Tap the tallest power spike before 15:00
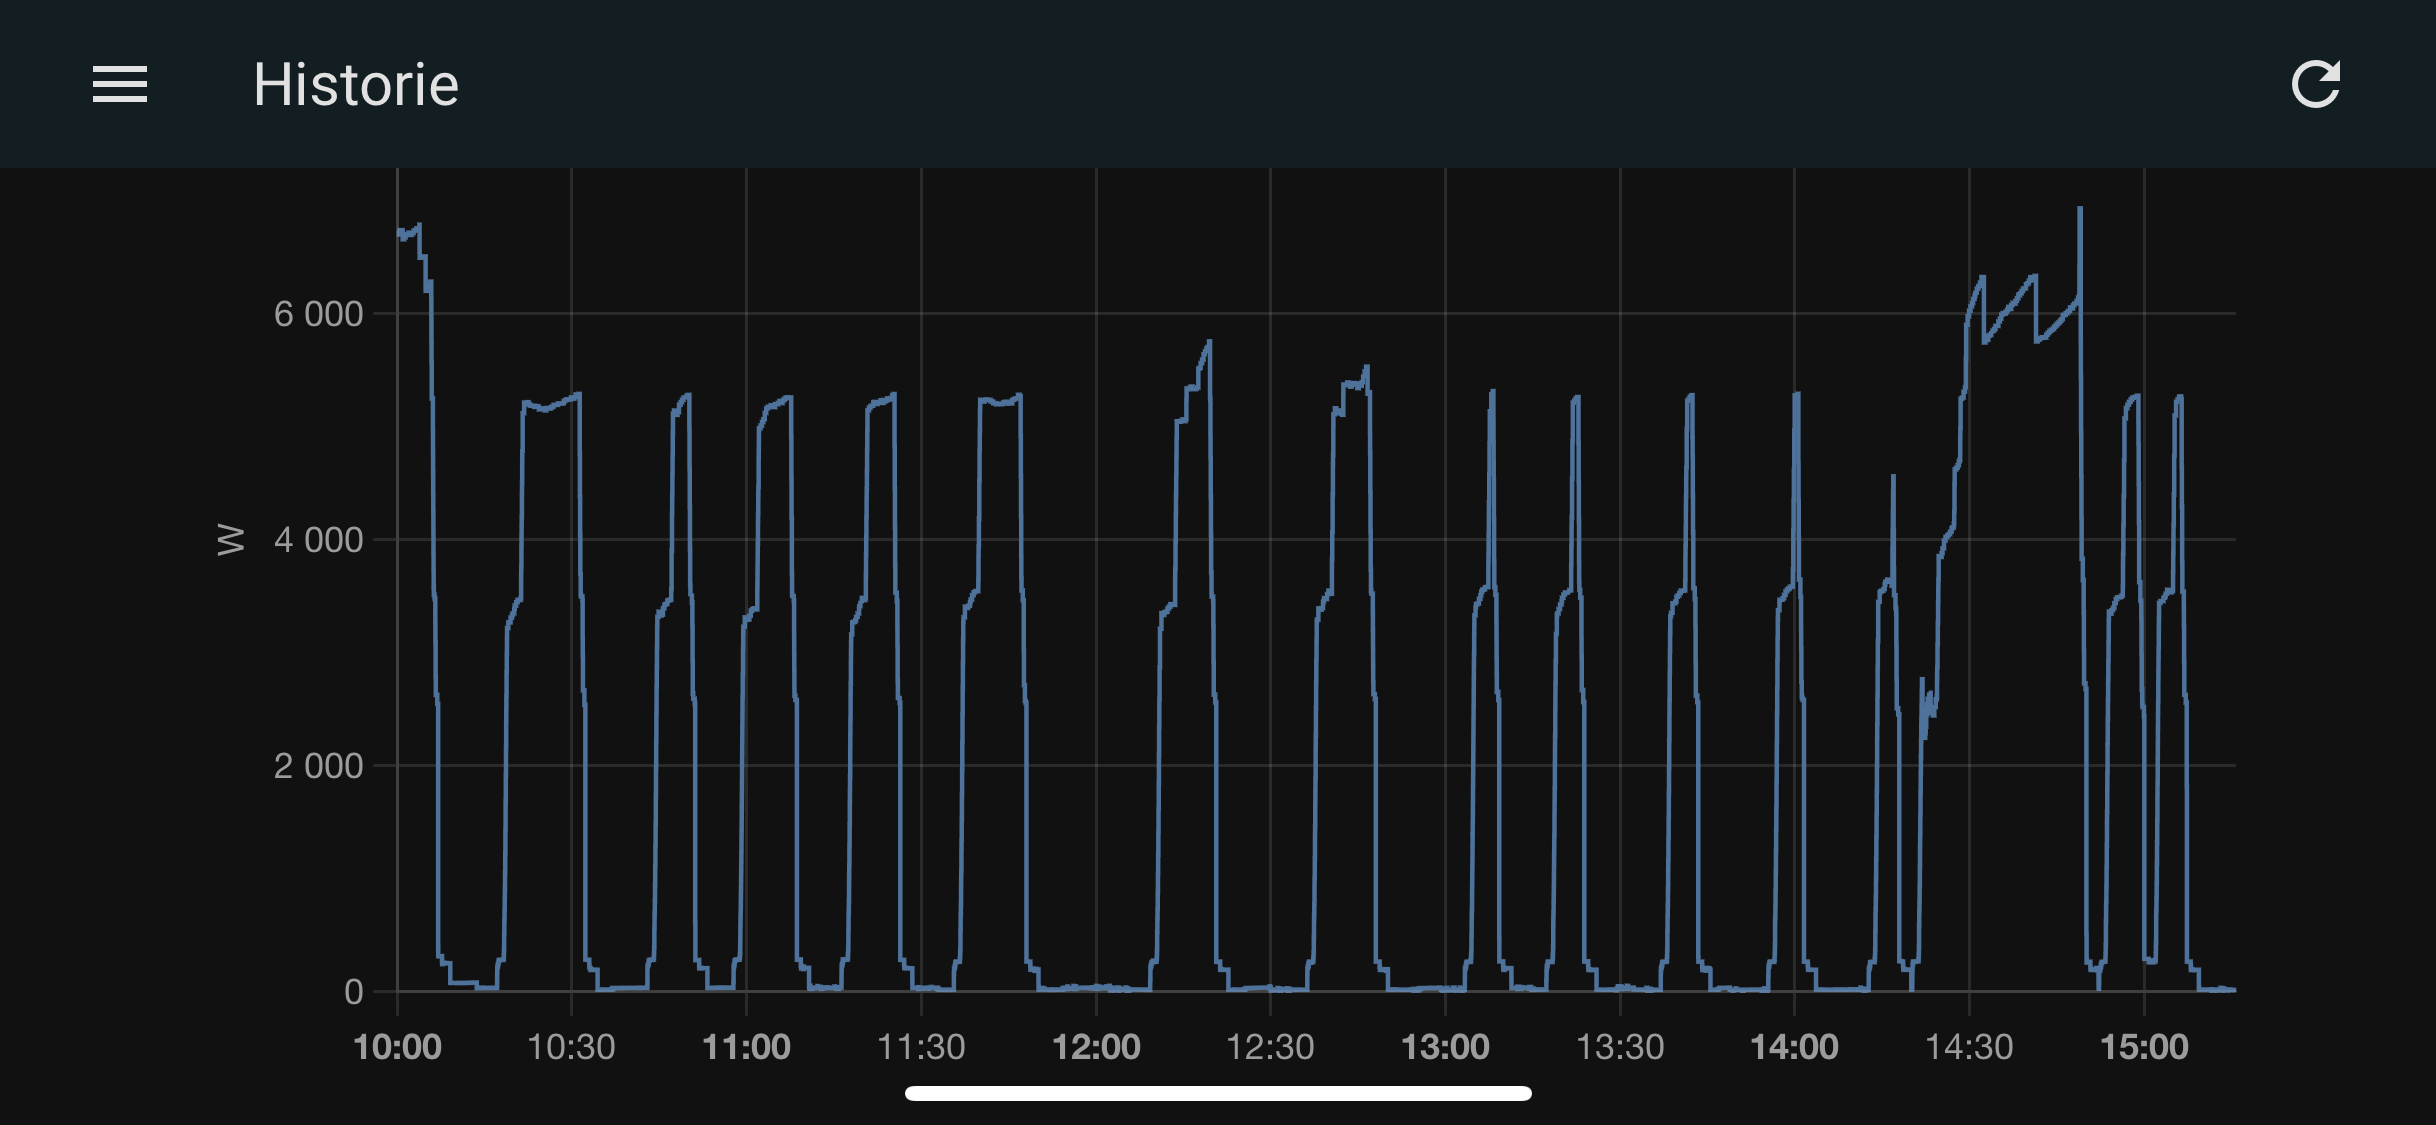Viewport: 2436px width, 1125px height. (x=2080, y=212)
